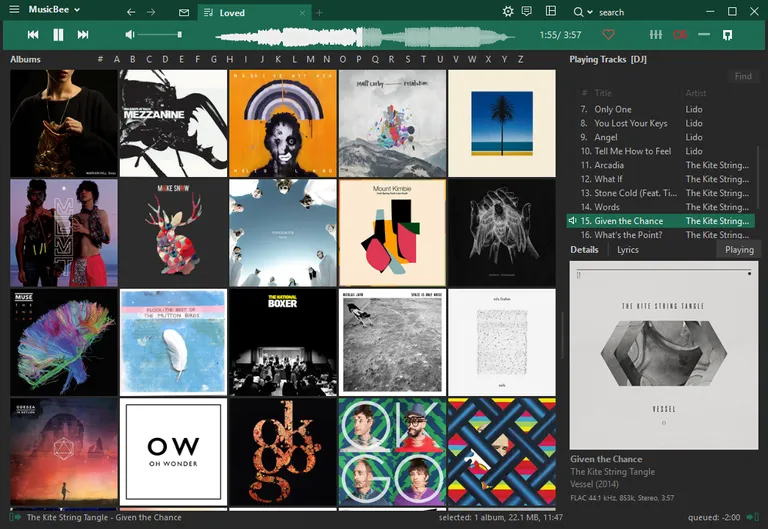This screenshot has width=768, height=529.
Task: Open the panel layout icon
Action: click(550, 12)
